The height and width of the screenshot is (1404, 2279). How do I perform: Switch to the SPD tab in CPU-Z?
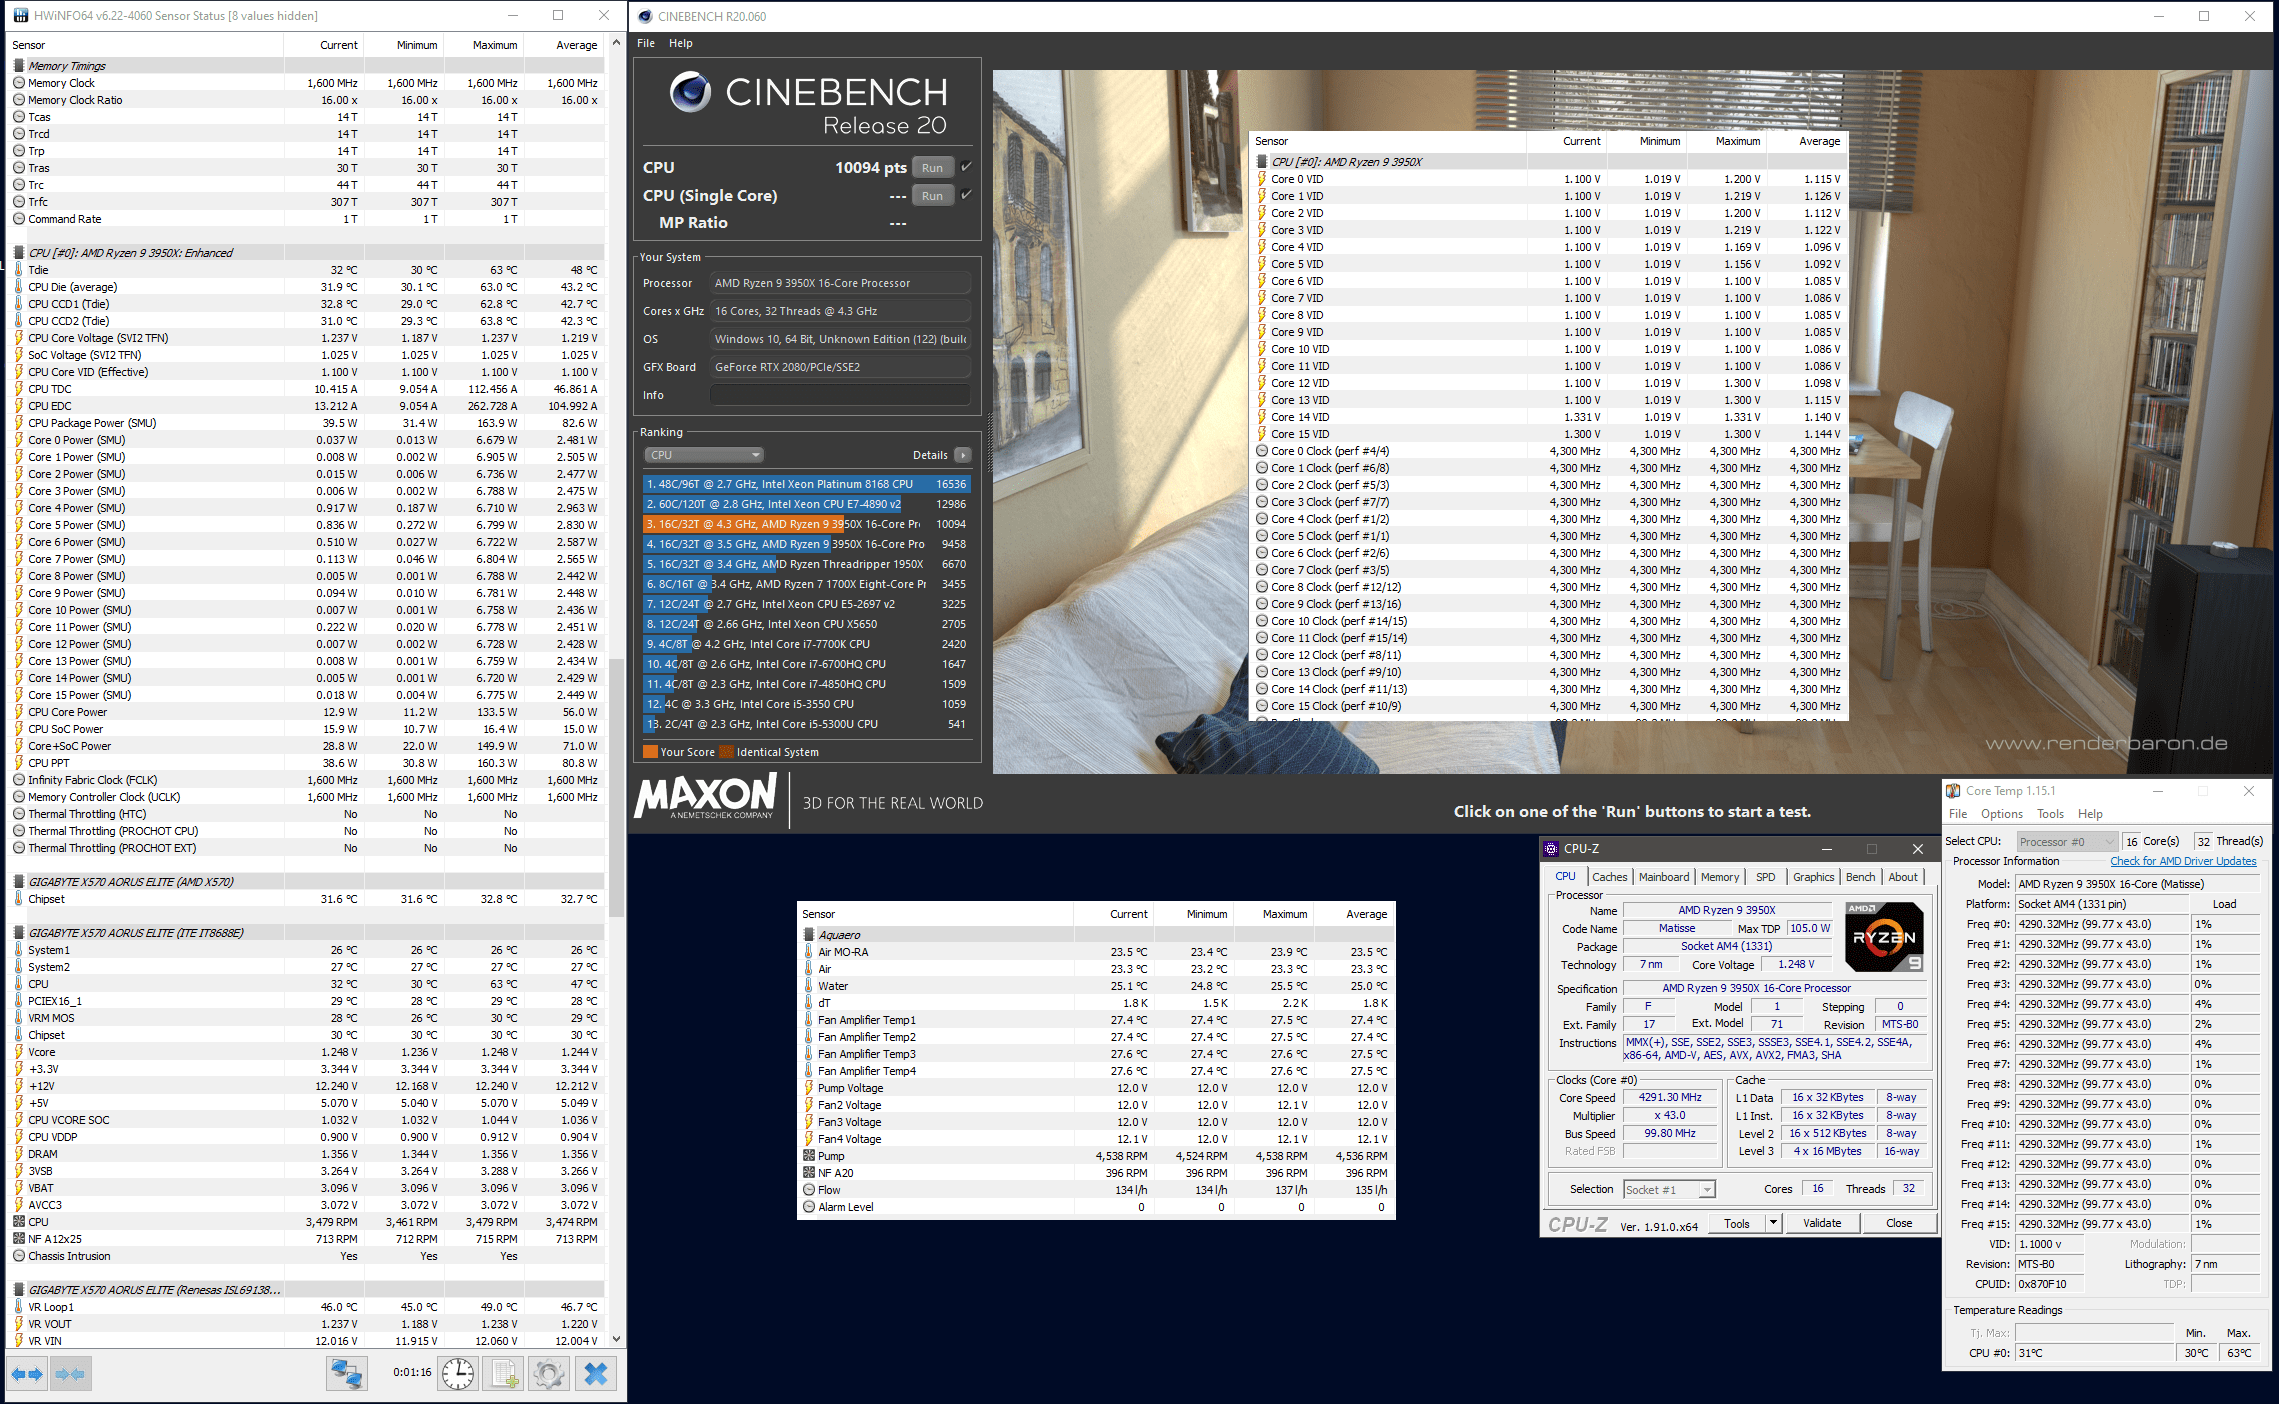tap(1766, 877)
